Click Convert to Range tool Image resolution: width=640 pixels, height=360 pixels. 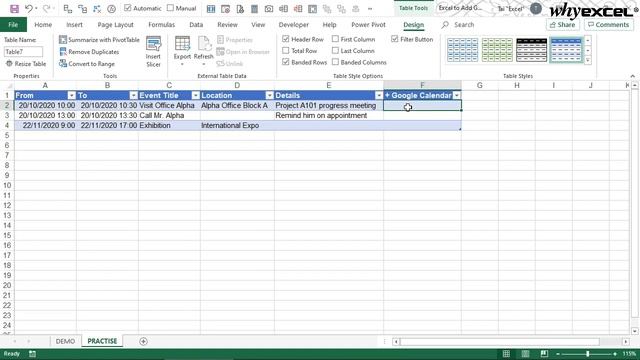coord(87,64)
